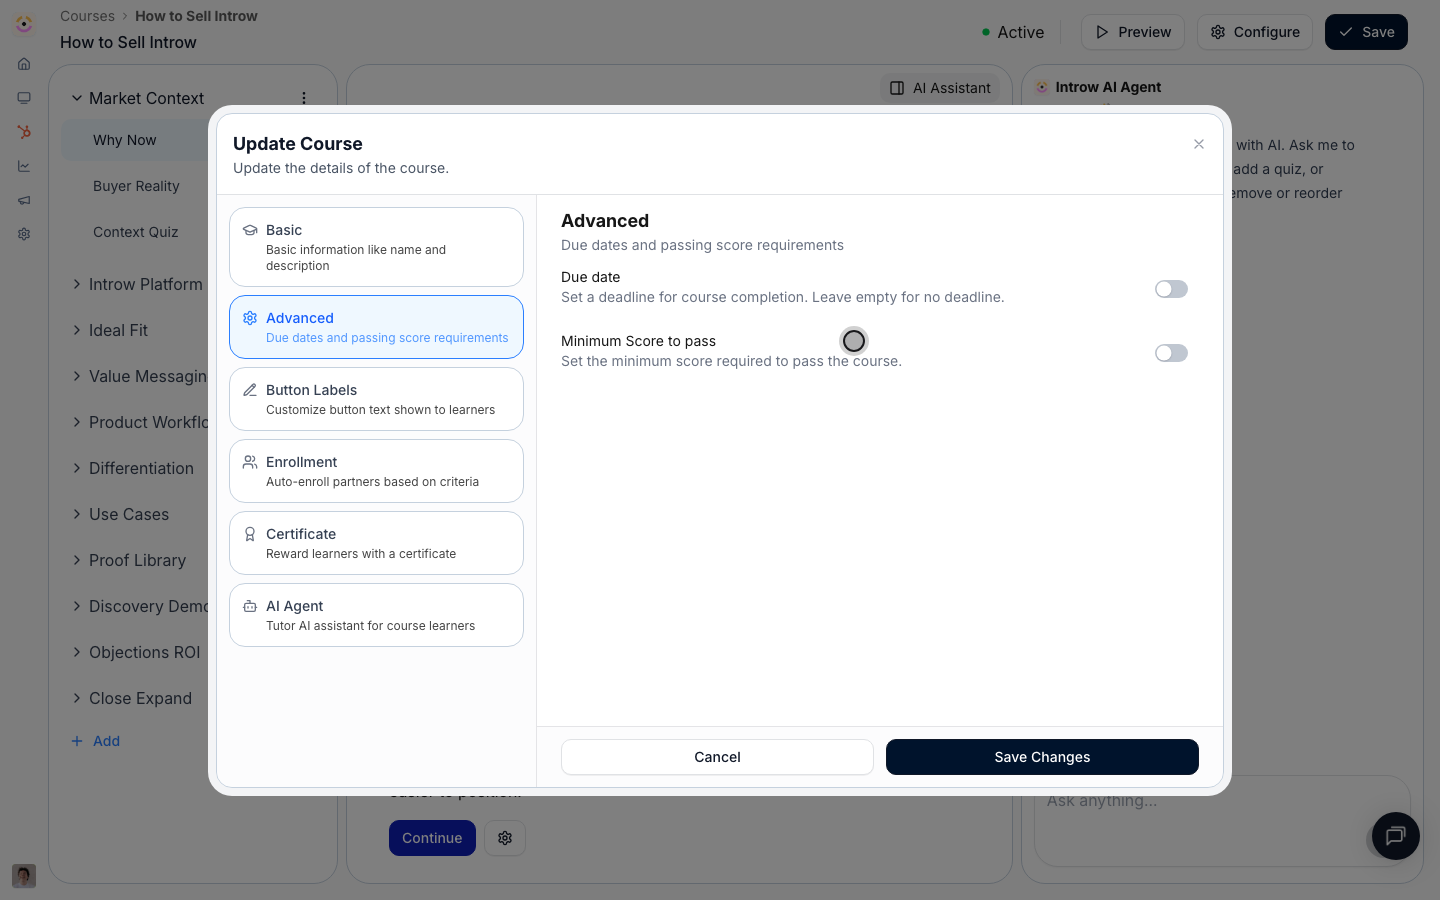Expand the Ideal Fit section
Viewport: 1440px width, 900px height.
(x=77, y=330)
